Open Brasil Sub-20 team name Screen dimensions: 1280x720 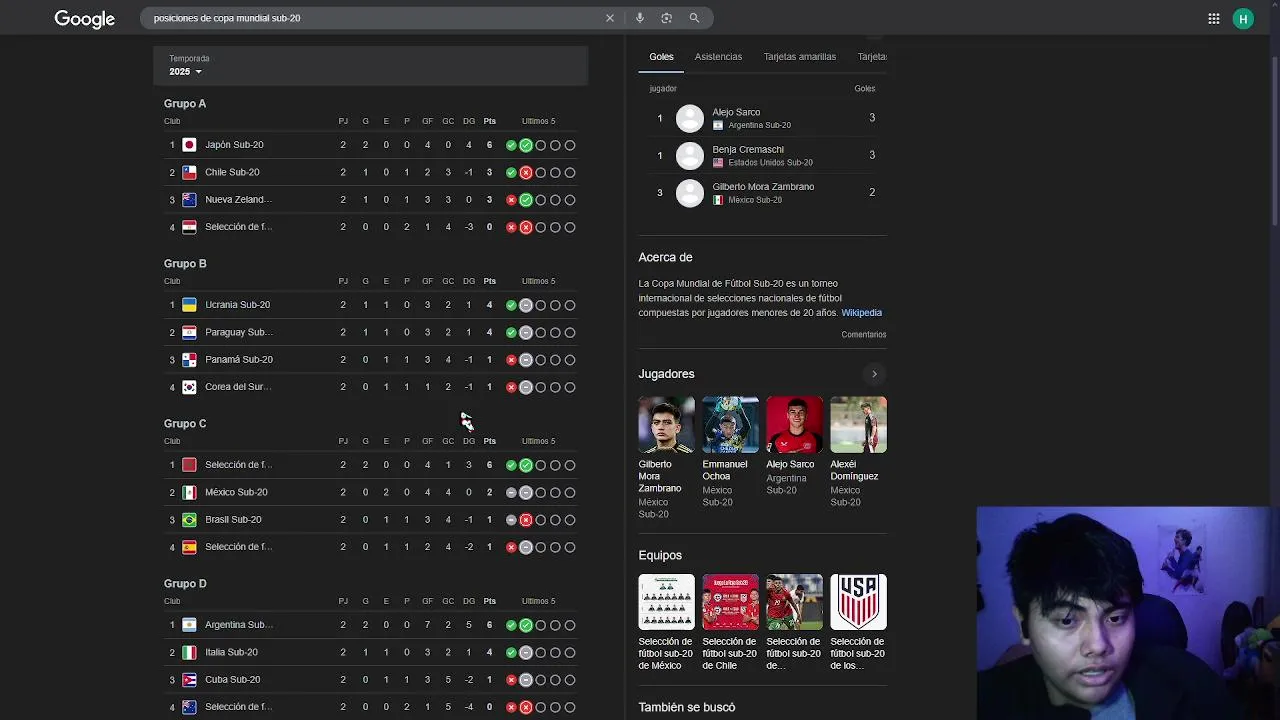233,520
